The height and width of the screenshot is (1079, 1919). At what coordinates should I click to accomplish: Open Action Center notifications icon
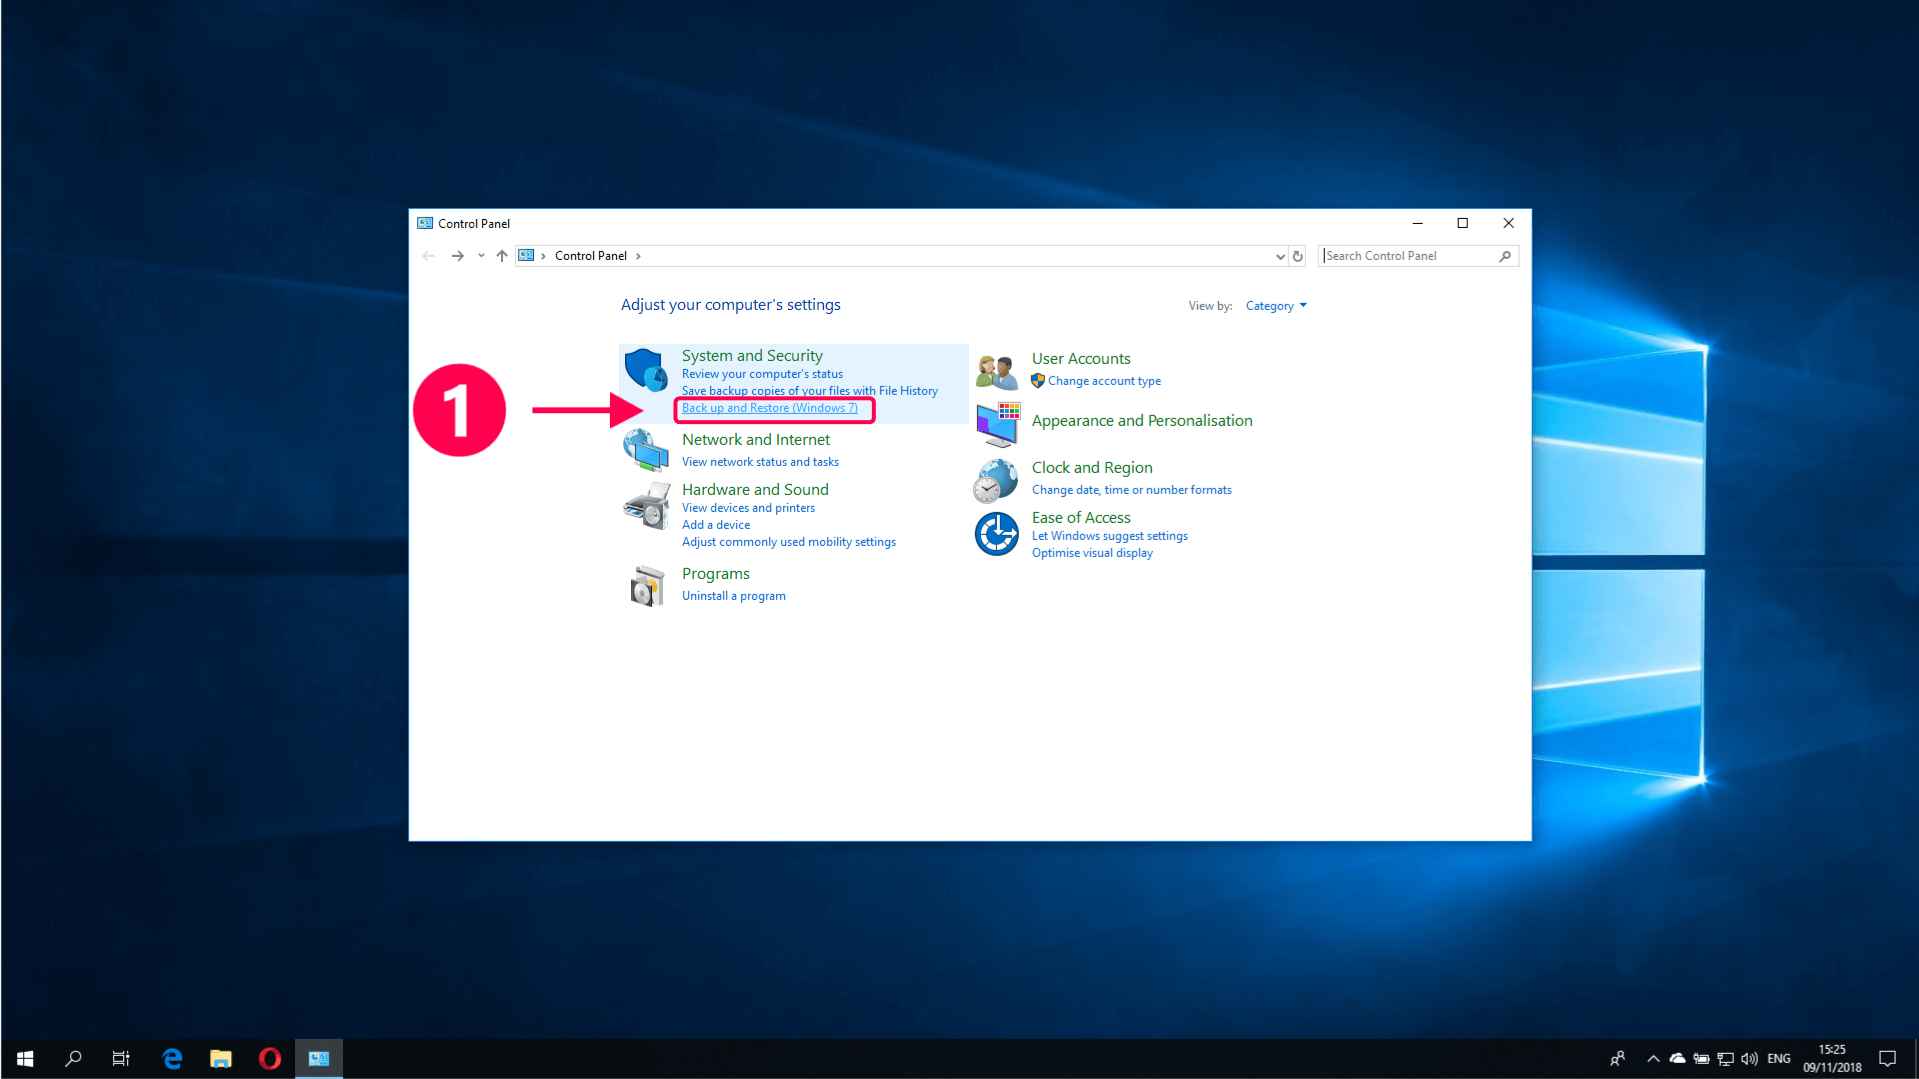tap(1887, 1058)
